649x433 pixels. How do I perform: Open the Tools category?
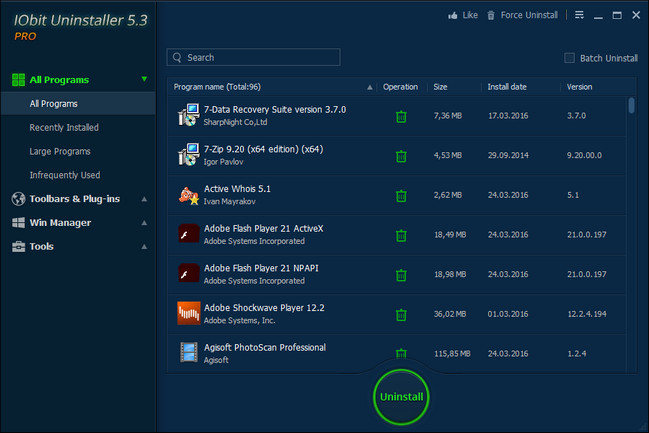41,247
